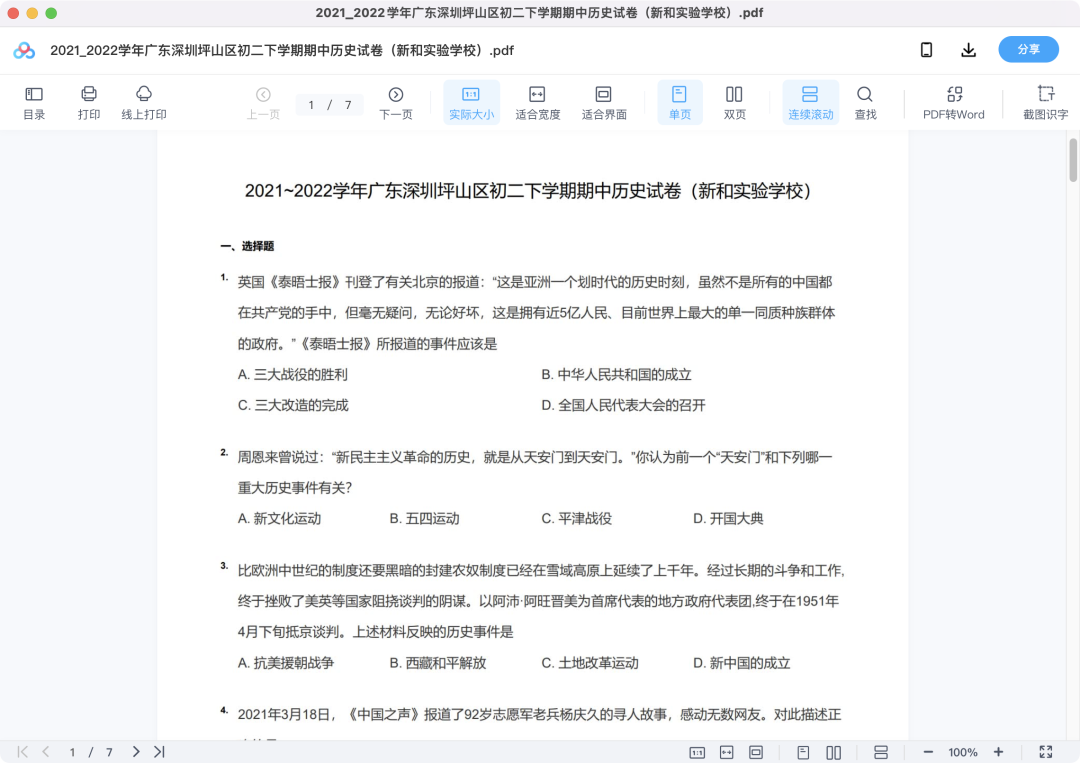The height and width of the screenshot is (763, 1080).
Task: Jump to last page in bottom bar
Action: [159, 752]
